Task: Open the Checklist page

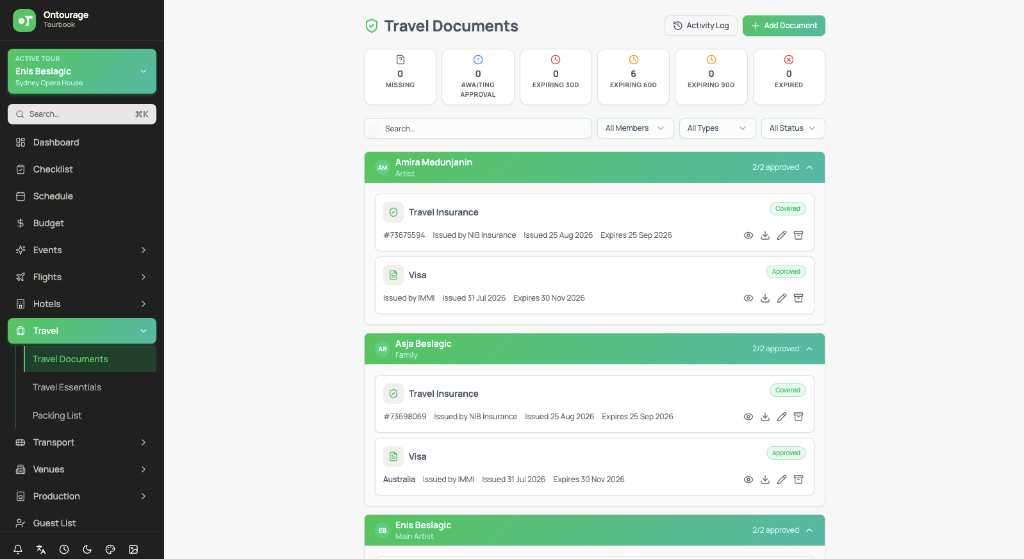Action: tap(82, 169)
